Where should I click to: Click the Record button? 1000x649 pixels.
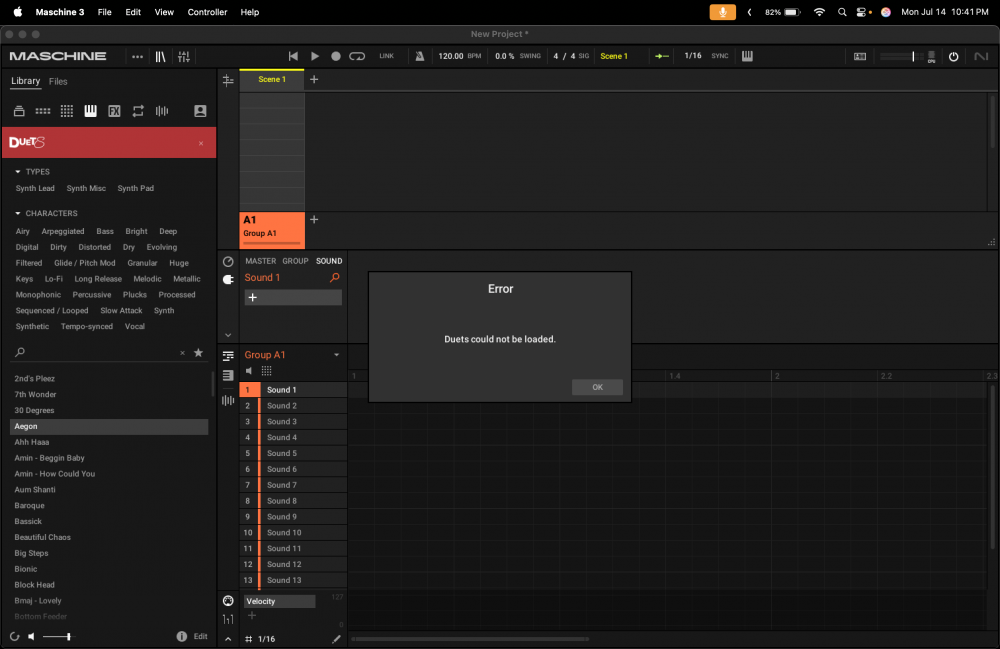pyautogui.click(x=335, y=56)
